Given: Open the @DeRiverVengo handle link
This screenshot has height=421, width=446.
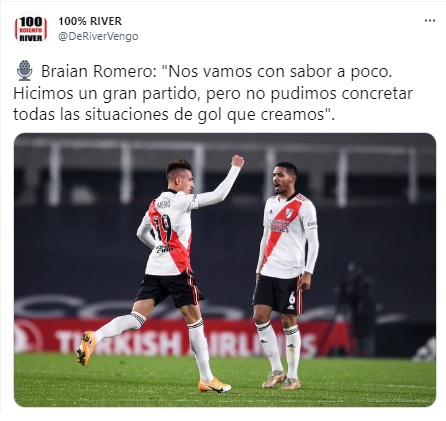Looking at the screenshot, I should [98, 36].
